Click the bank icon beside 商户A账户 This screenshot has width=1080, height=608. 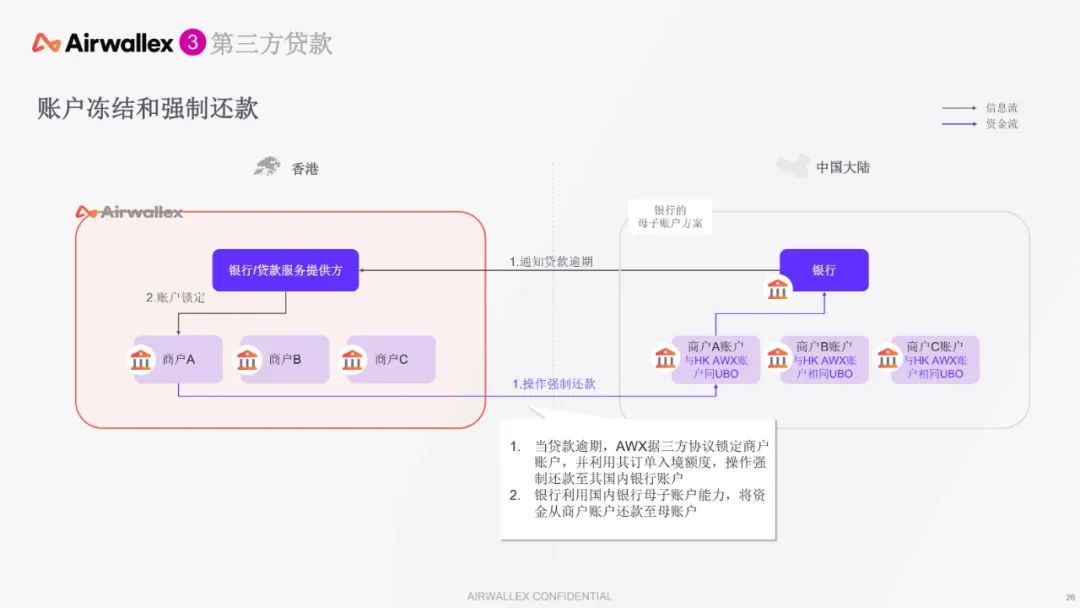click(x=666, y=358)
